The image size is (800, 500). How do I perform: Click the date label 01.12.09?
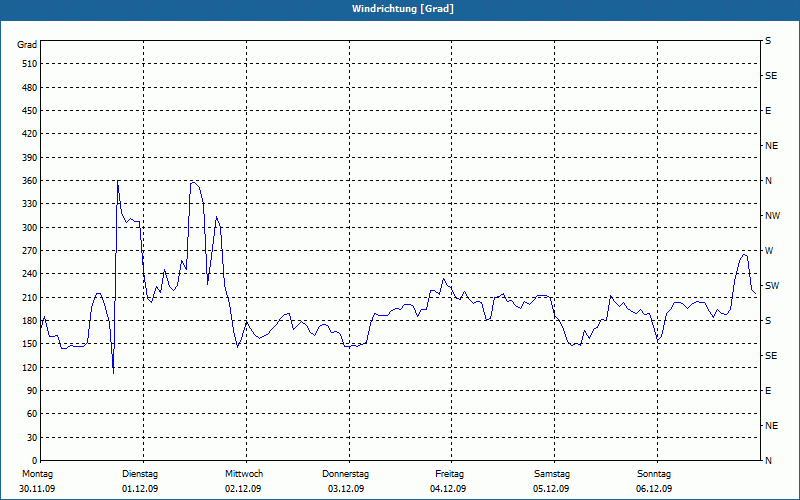pyautogui.click(x=140, y=489)
